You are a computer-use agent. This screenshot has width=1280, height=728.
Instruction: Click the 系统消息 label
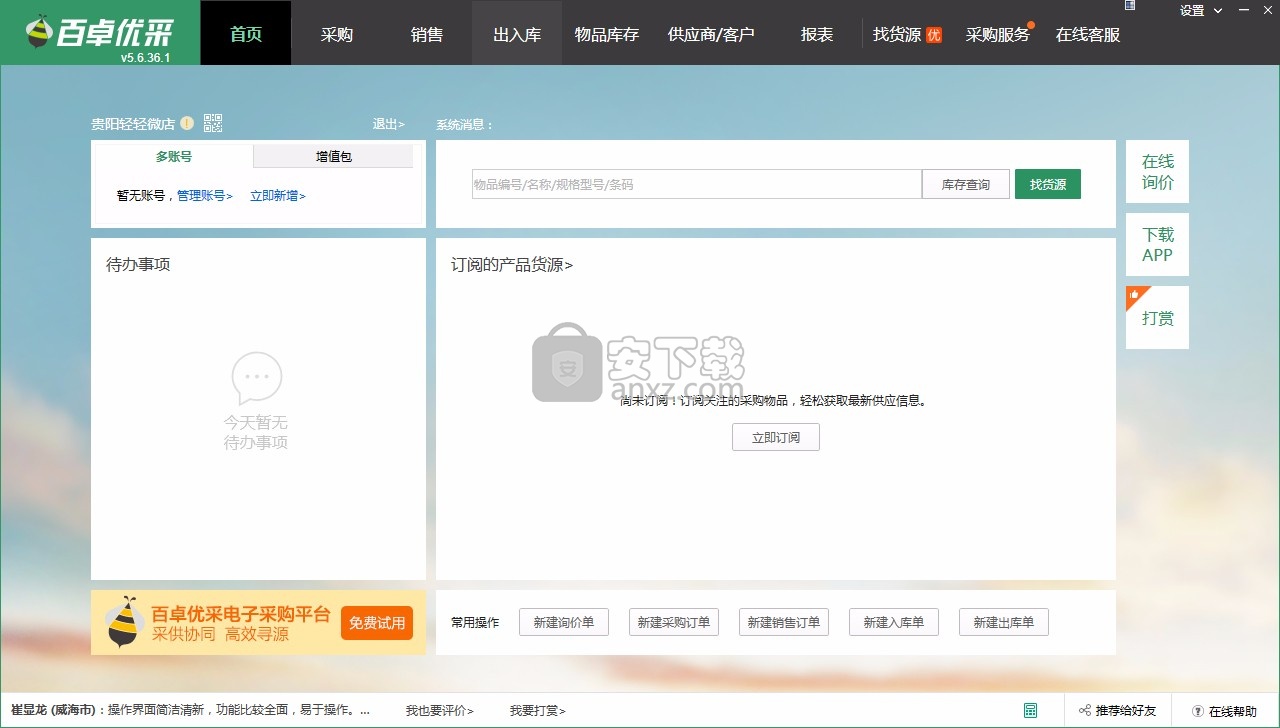coord(465,125)
